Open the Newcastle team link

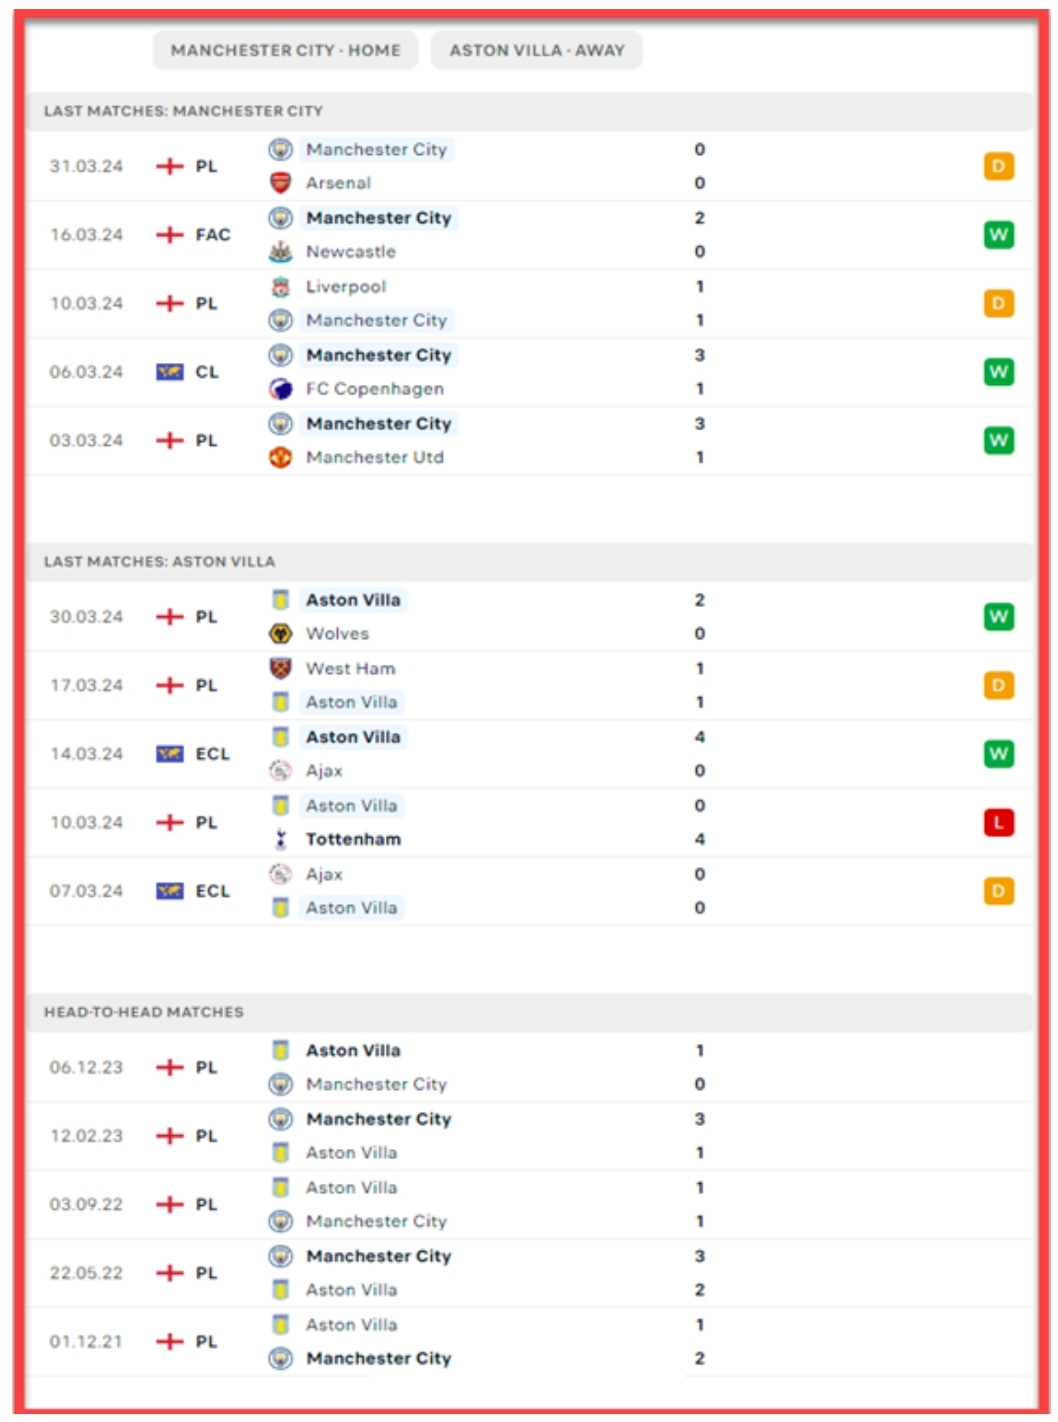click(x=351, y=252)
